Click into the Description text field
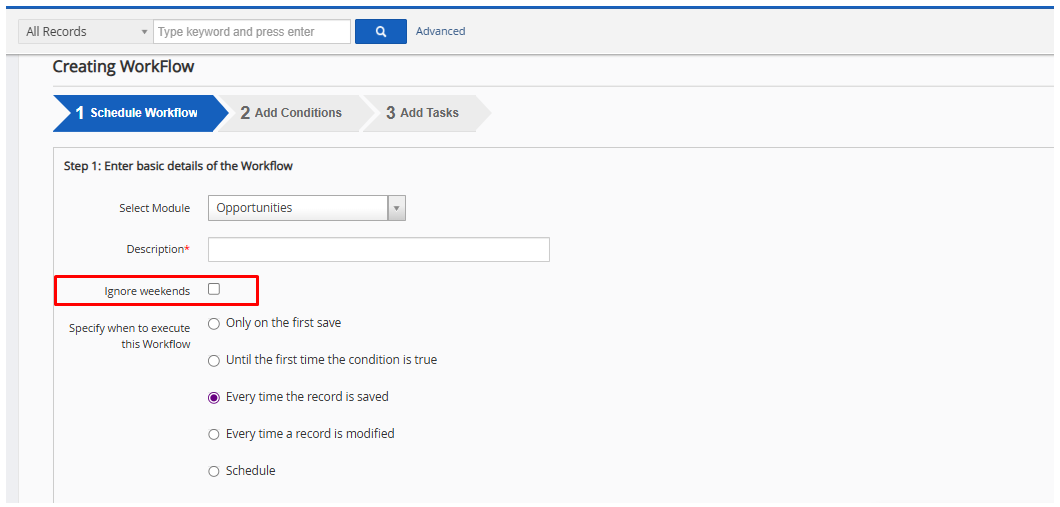The image size is (1060, 507). [x=378, y=249]
